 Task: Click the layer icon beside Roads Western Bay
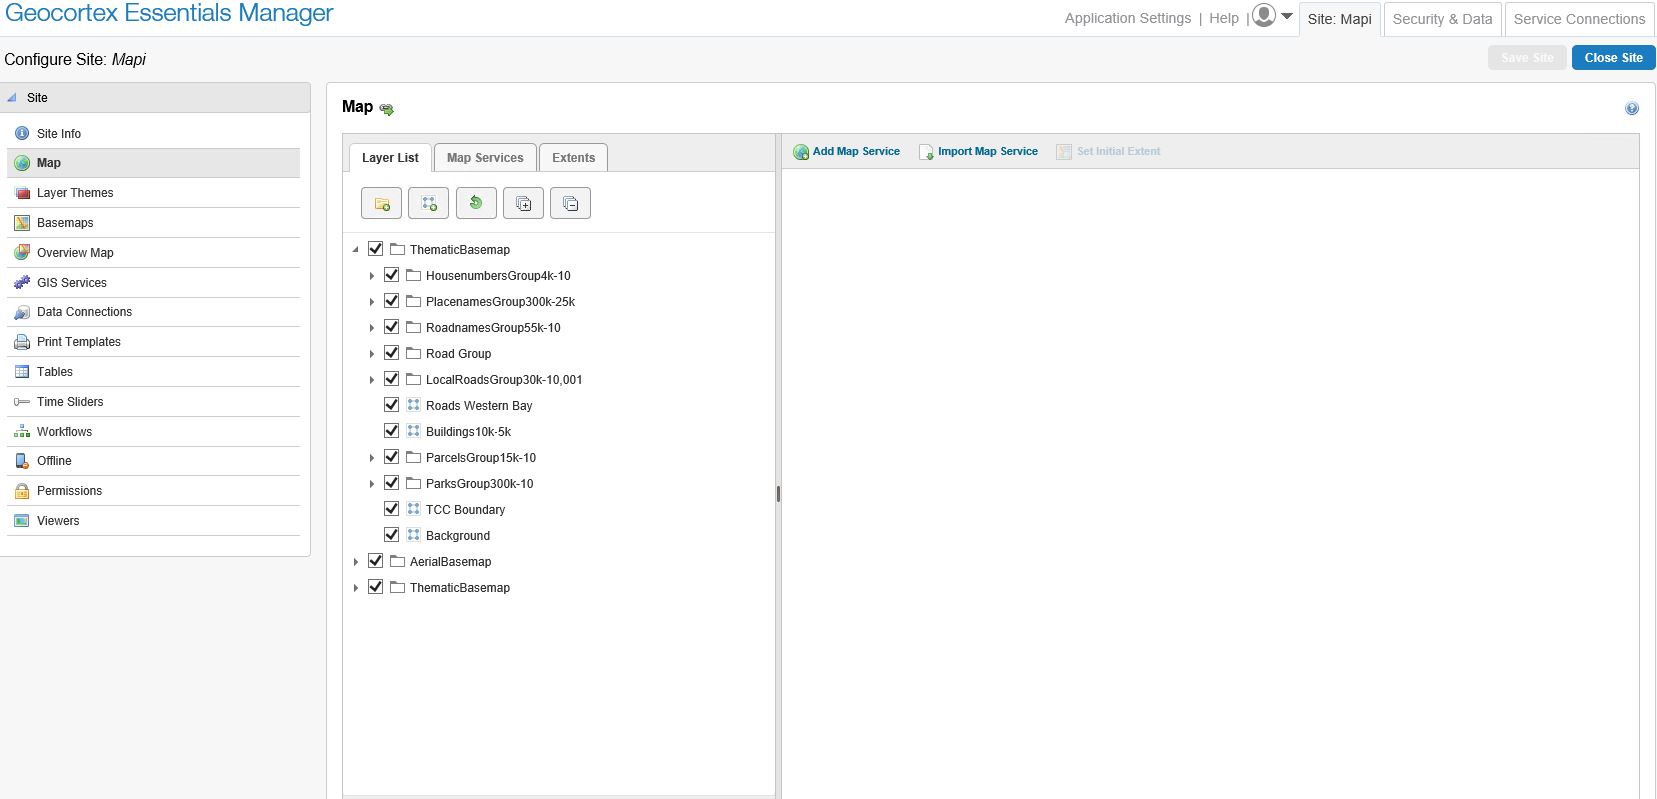click(413, 405)
